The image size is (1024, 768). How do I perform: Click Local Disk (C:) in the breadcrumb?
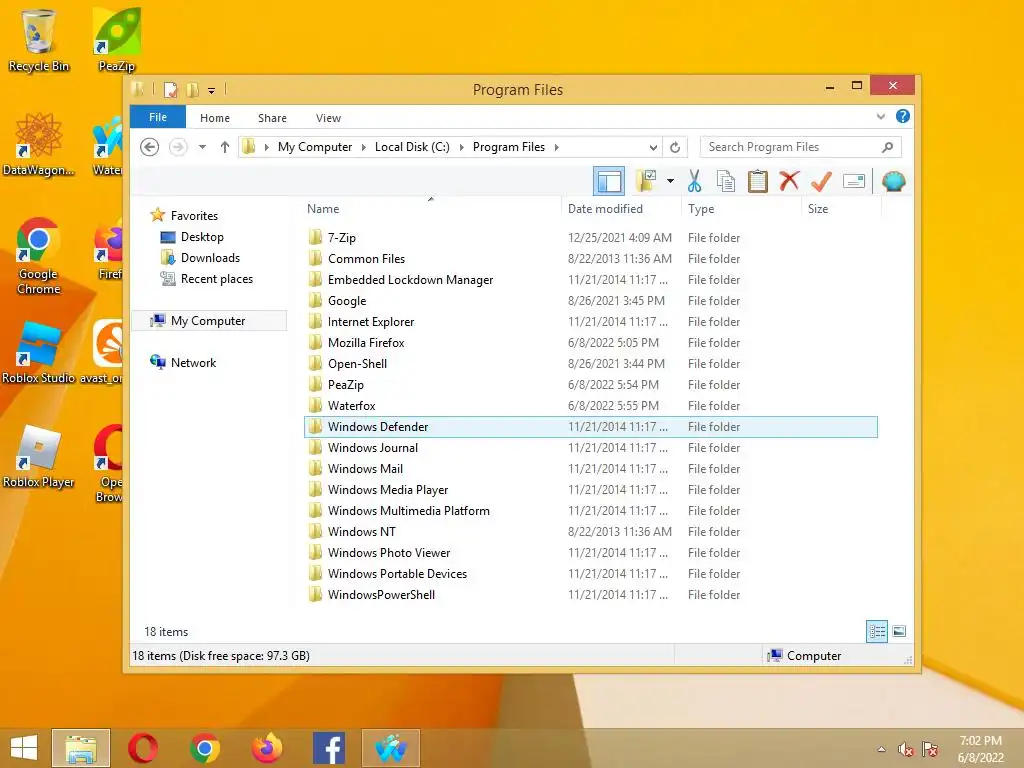(412, 147)
